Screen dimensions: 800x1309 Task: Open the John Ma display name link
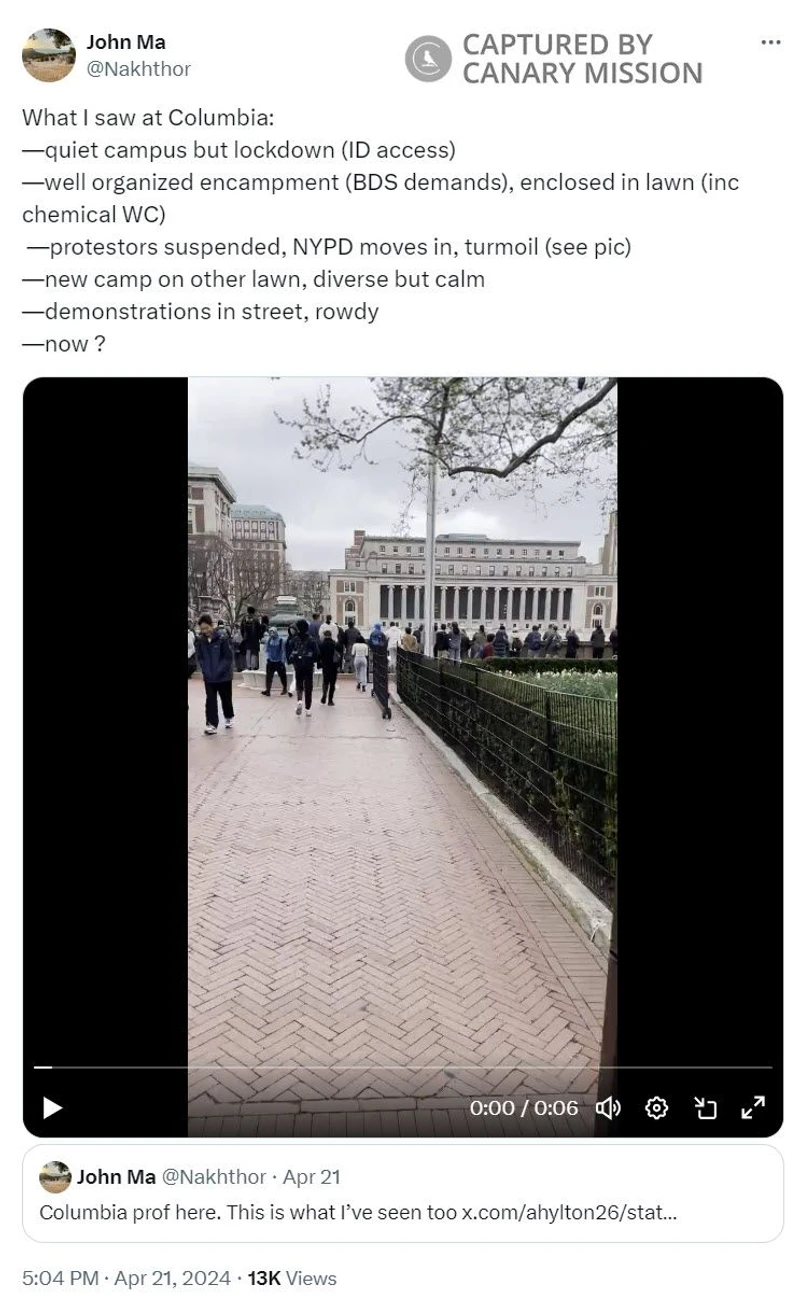tap(126, 42)
